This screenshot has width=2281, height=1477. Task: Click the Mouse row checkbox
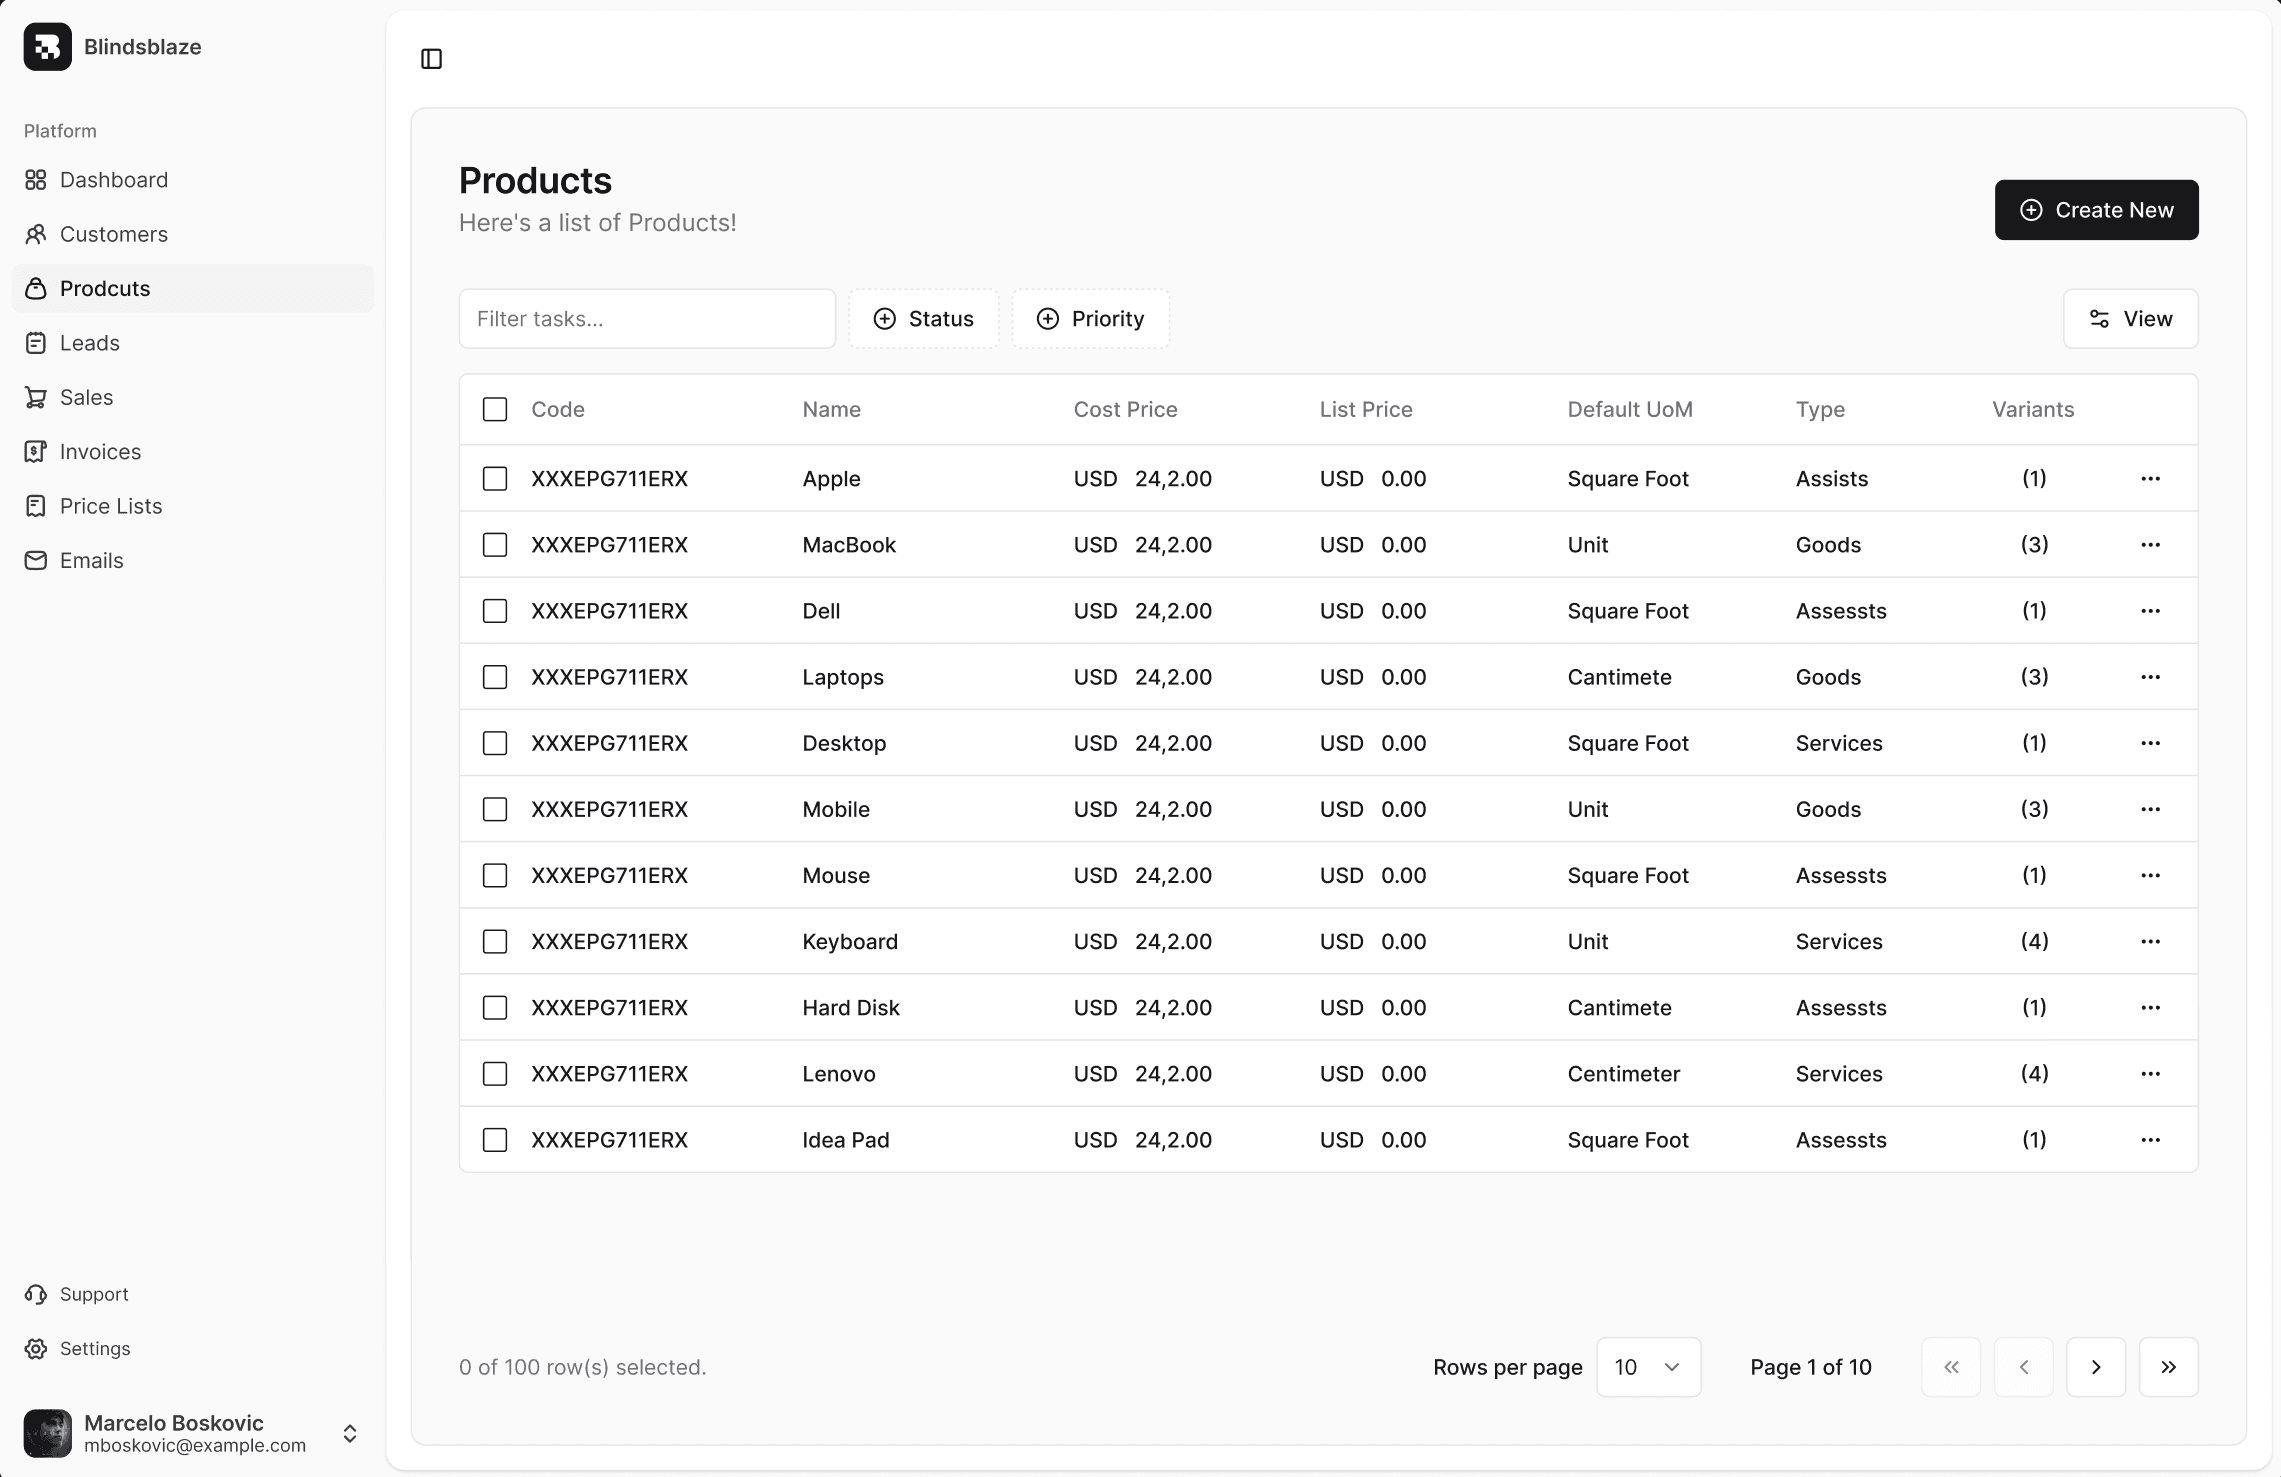click(x=495, y=875)
